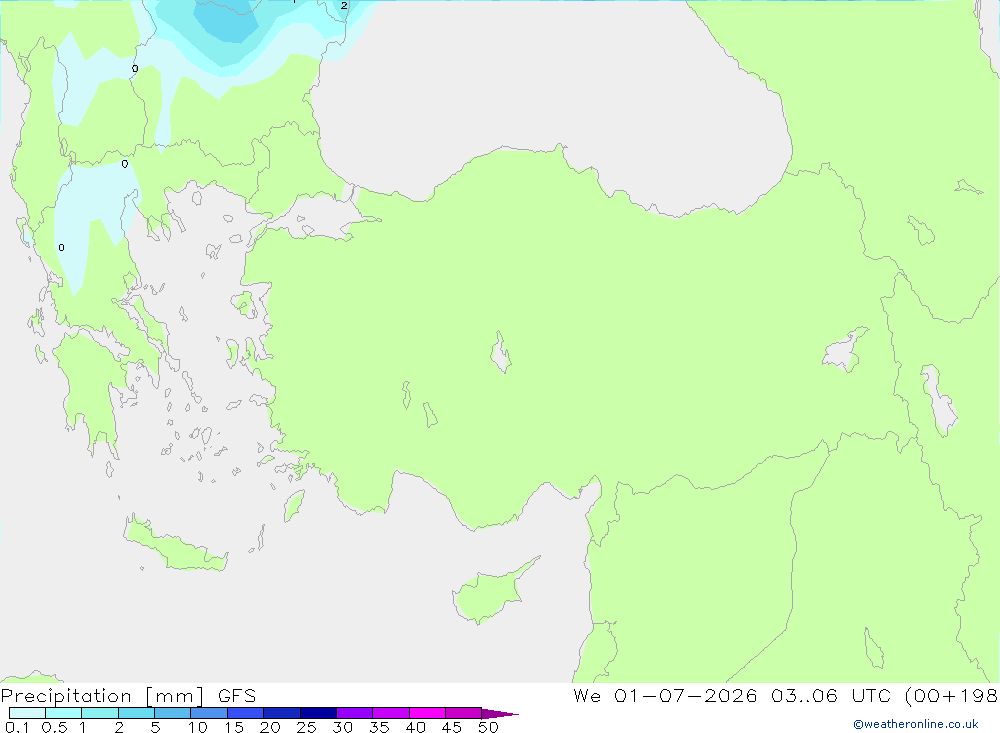The height and width of the screenshot is (733, 1000).
Task: Open the weatheronline.co.uk copyright link
Action: [x=915, y=724]
